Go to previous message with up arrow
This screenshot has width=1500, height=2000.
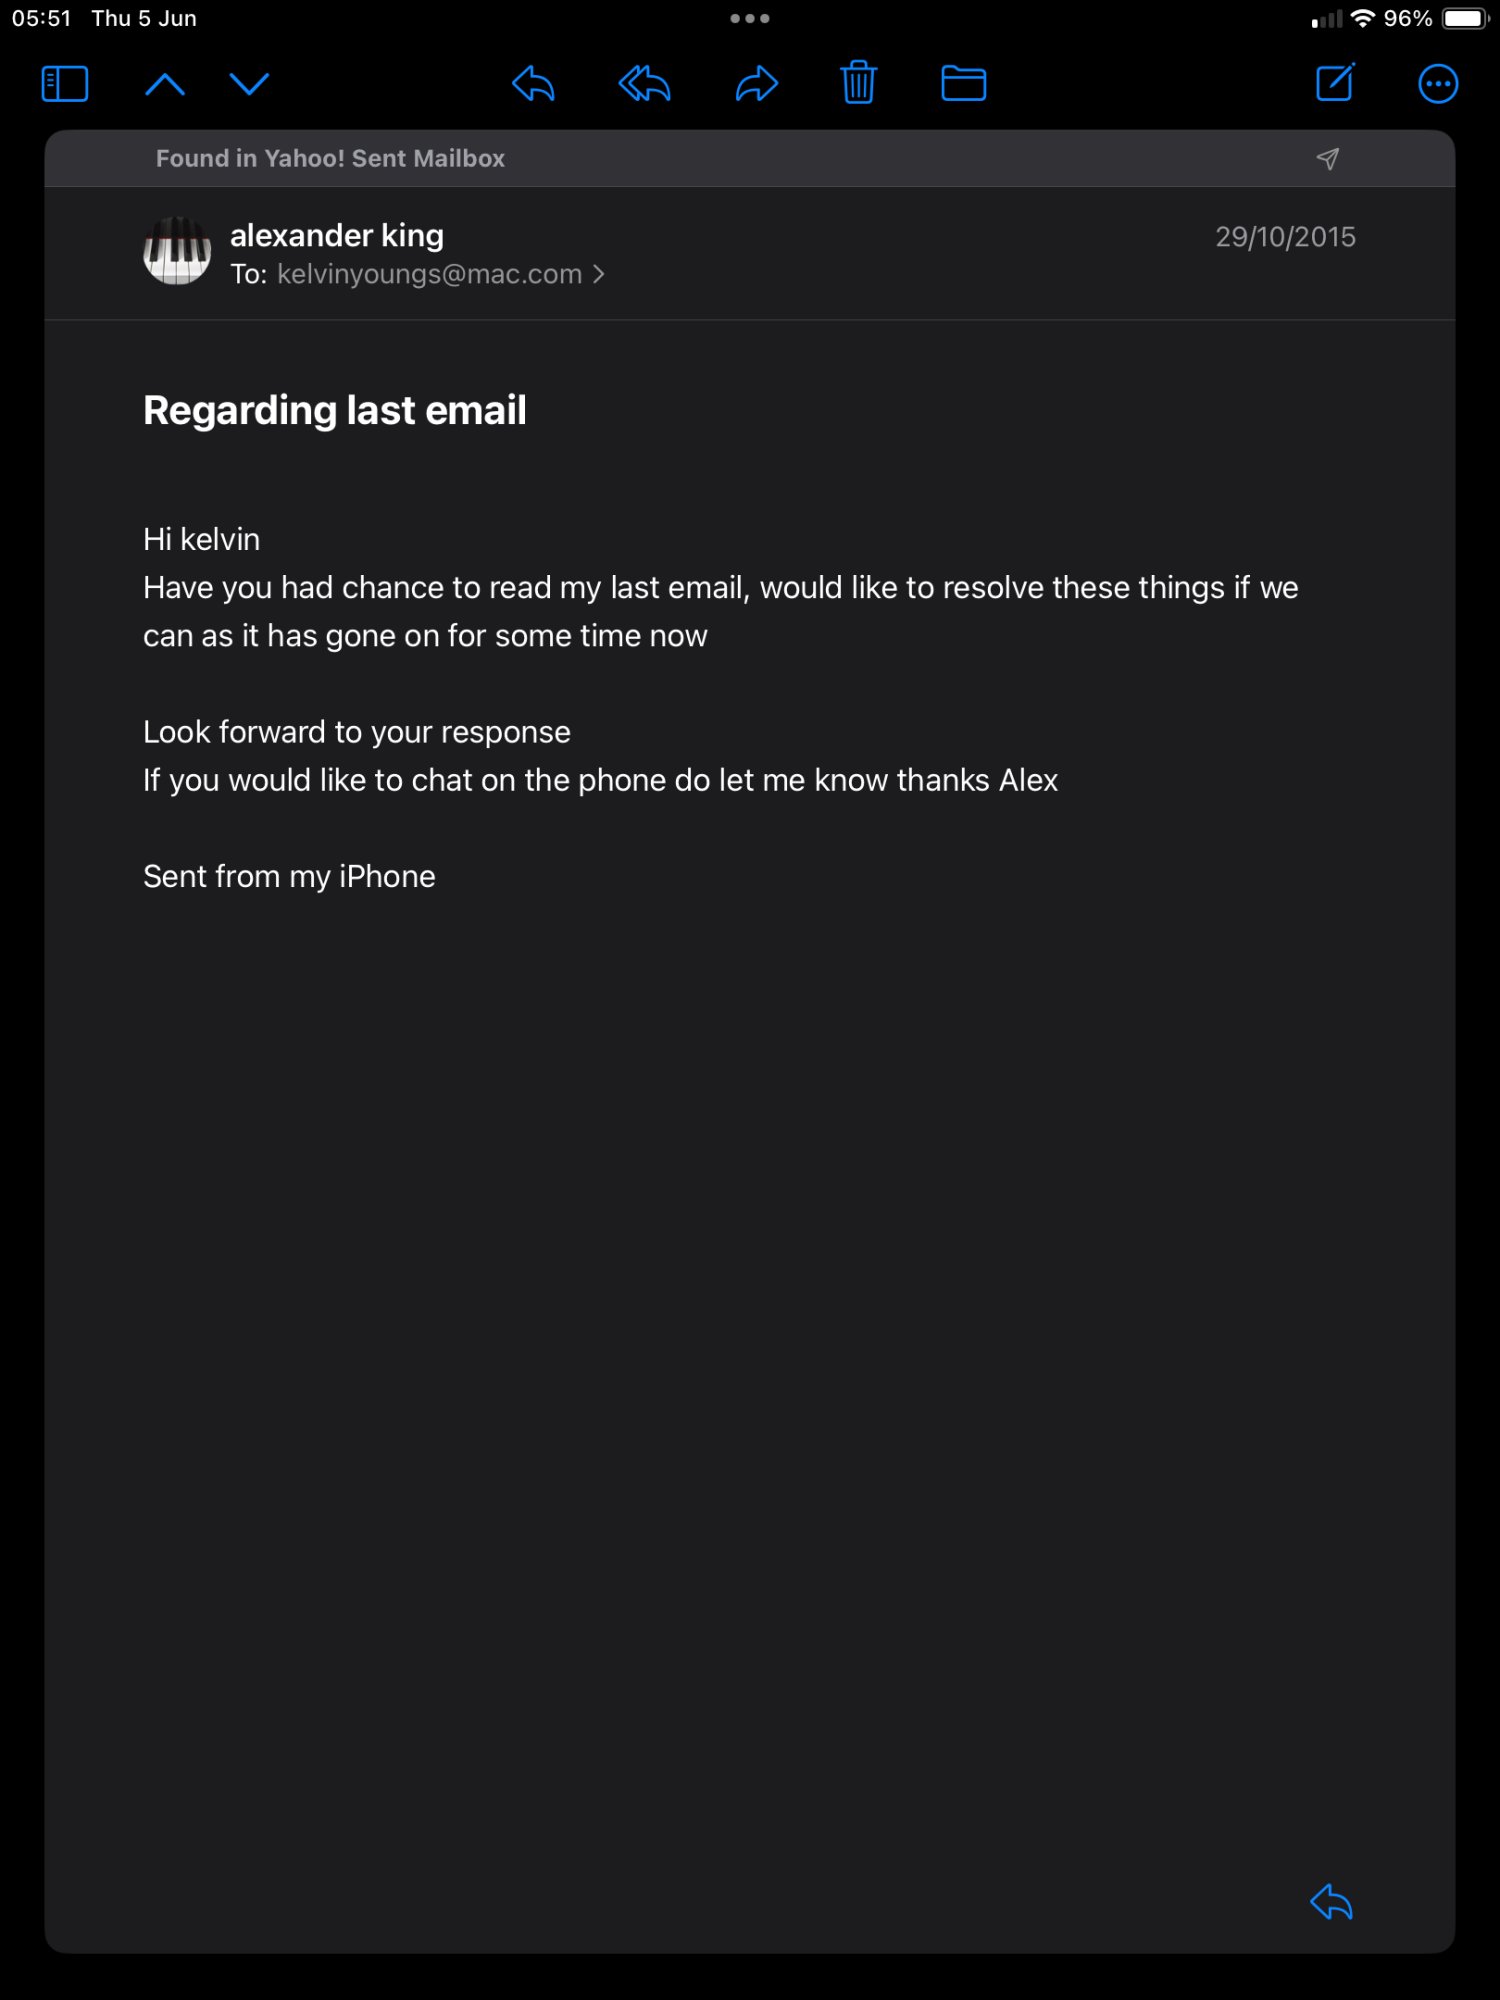point(165,84)
